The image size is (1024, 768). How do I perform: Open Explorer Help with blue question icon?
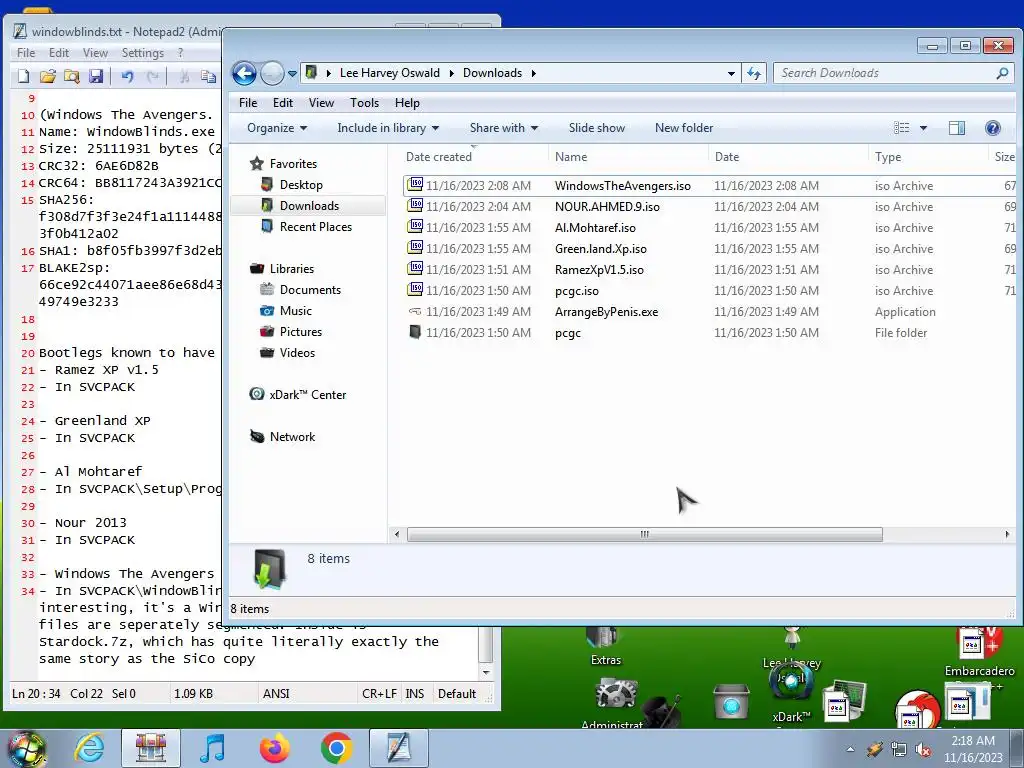tap(992, 128)
